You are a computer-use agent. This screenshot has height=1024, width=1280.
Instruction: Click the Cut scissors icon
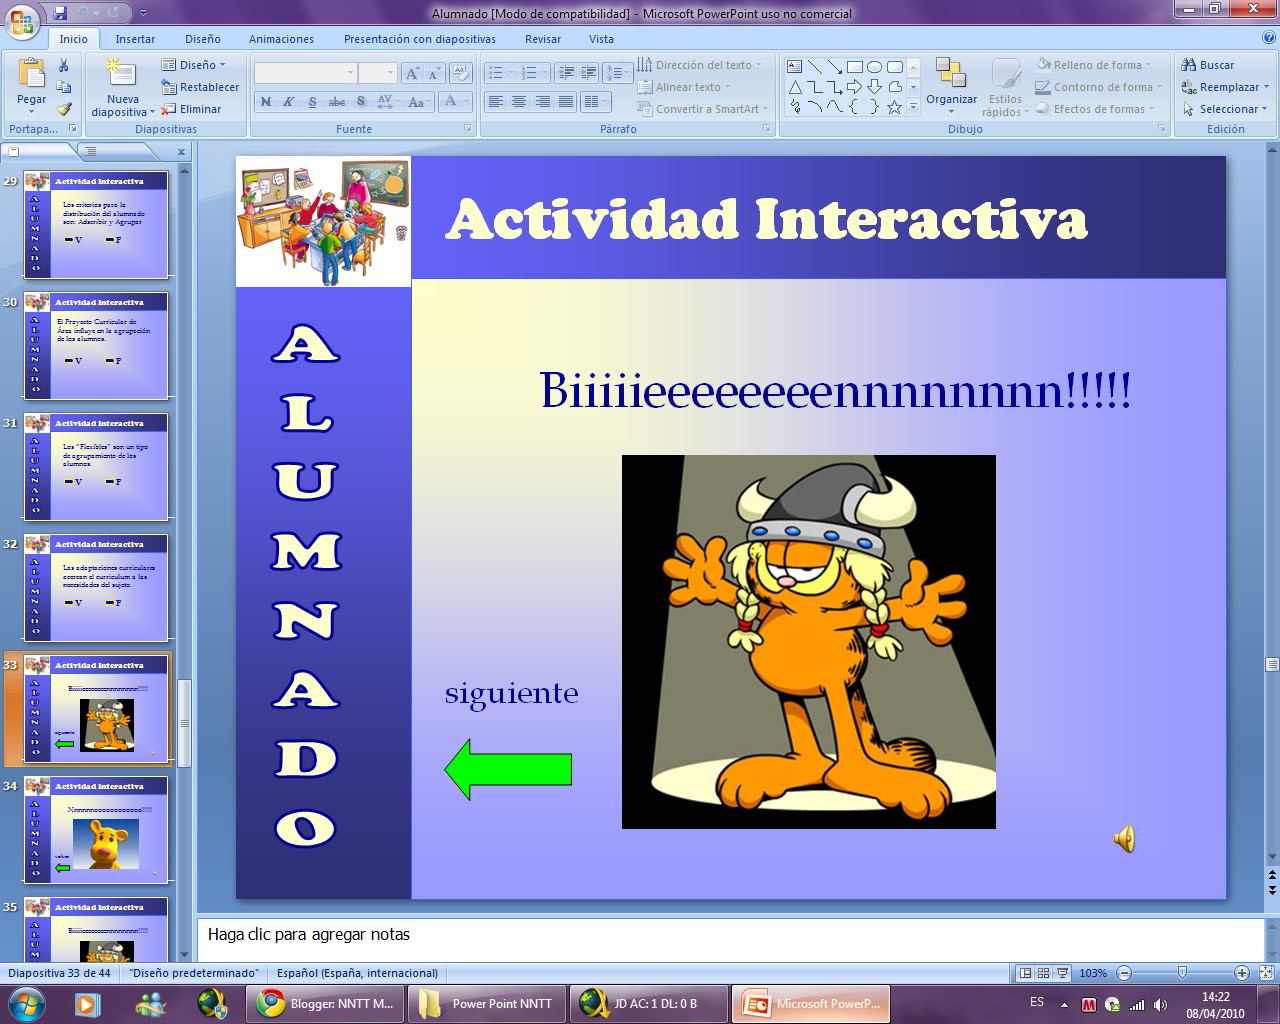tap(64, 65)
